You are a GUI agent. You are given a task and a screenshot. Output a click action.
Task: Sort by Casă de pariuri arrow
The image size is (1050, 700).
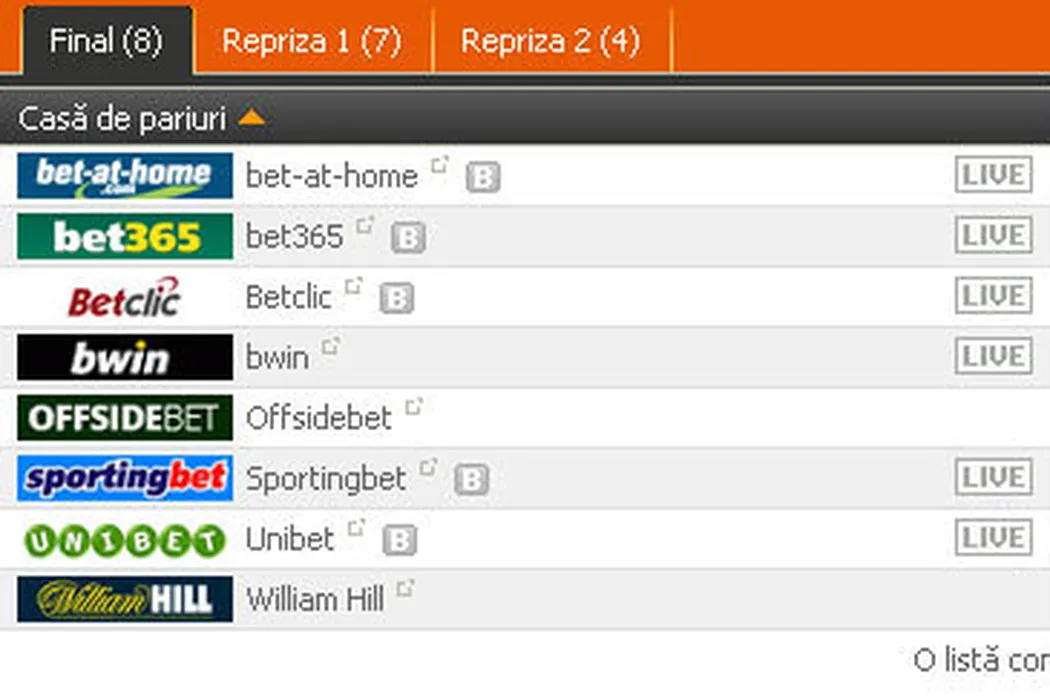pos(252,119)
